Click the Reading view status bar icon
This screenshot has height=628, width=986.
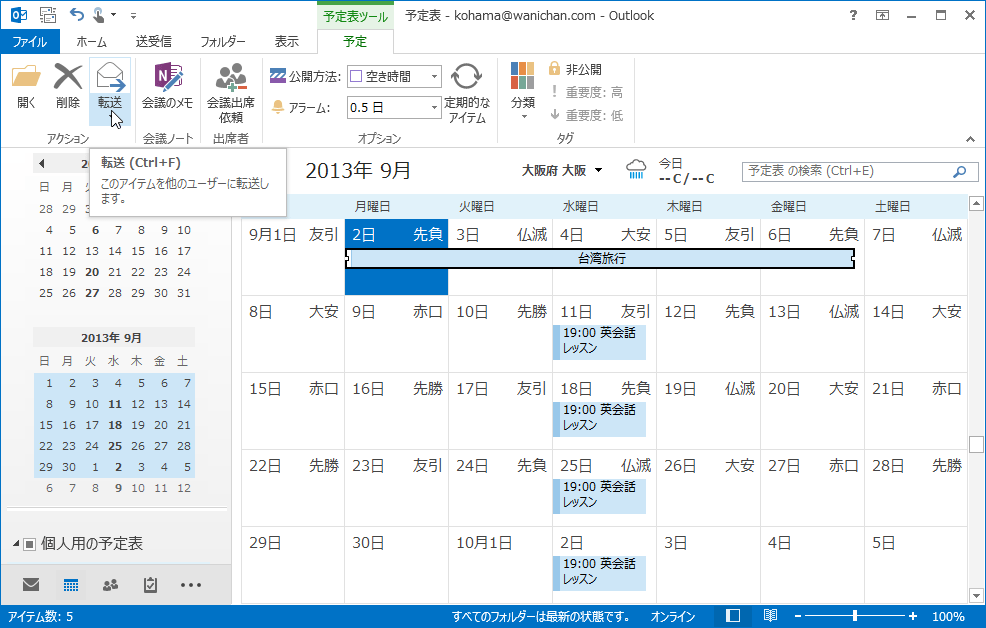tap(770, 616)
